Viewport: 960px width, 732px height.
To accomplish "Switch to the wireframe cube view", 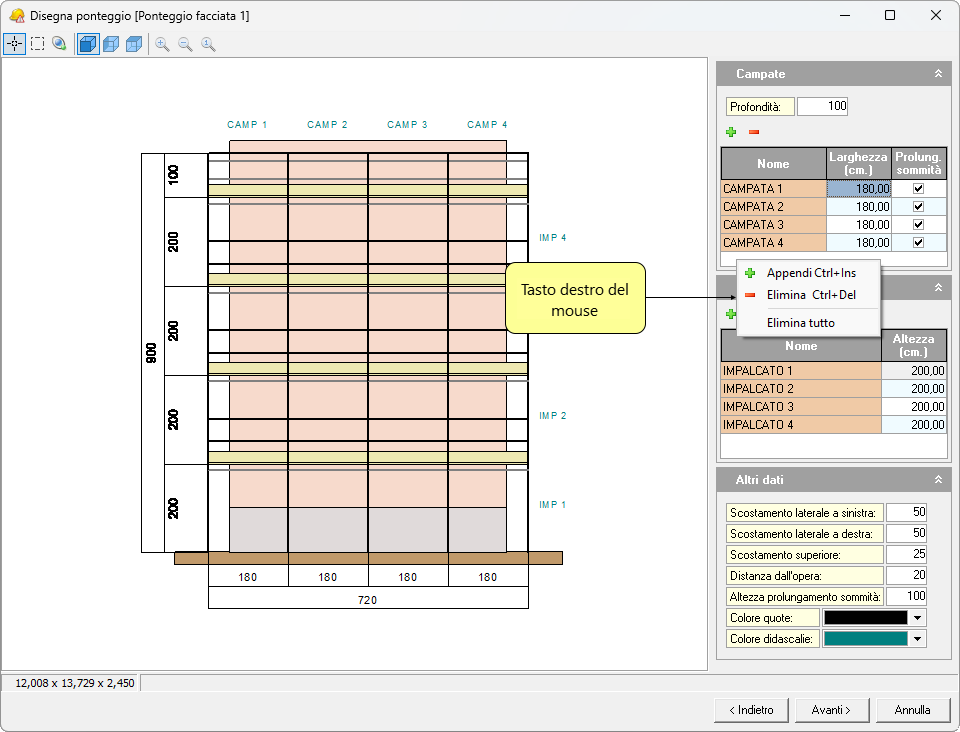I will [x=134, y=44].
